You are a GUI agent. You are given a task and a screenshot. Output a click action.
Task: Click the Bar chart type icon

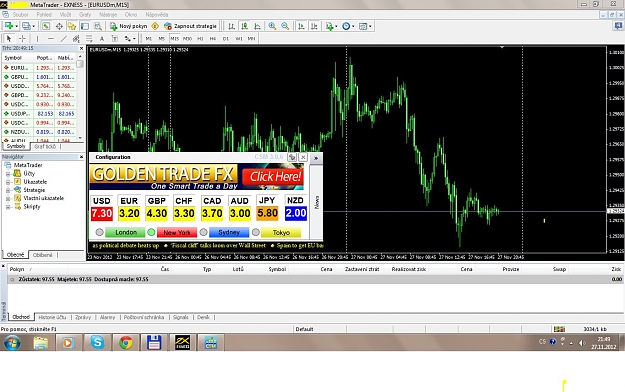[231, 26]
